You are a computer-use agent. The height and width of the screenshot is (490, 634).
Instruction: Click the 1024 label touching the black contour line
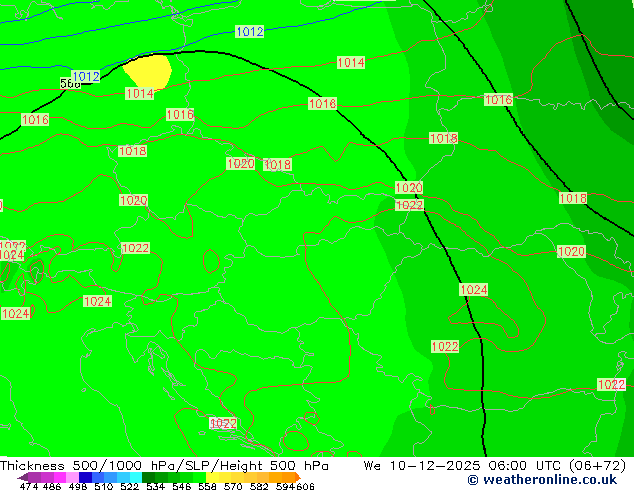click(x=473, y=289)
